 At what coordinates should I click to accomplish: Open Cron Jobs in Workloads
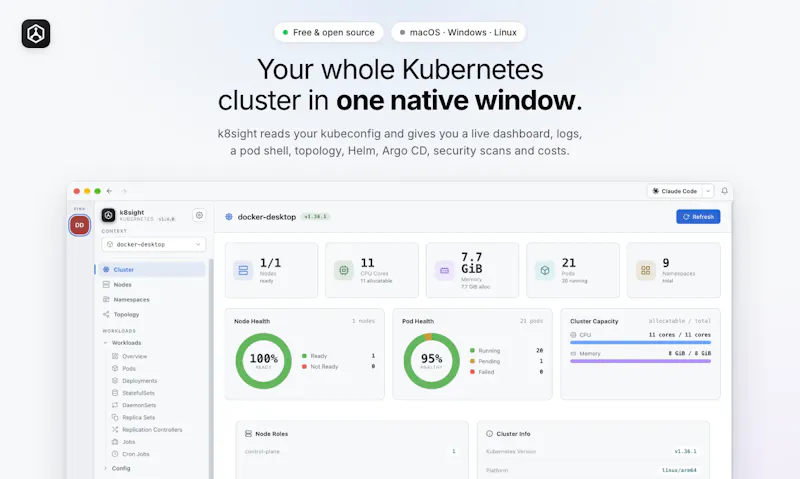tap(136, 454)
